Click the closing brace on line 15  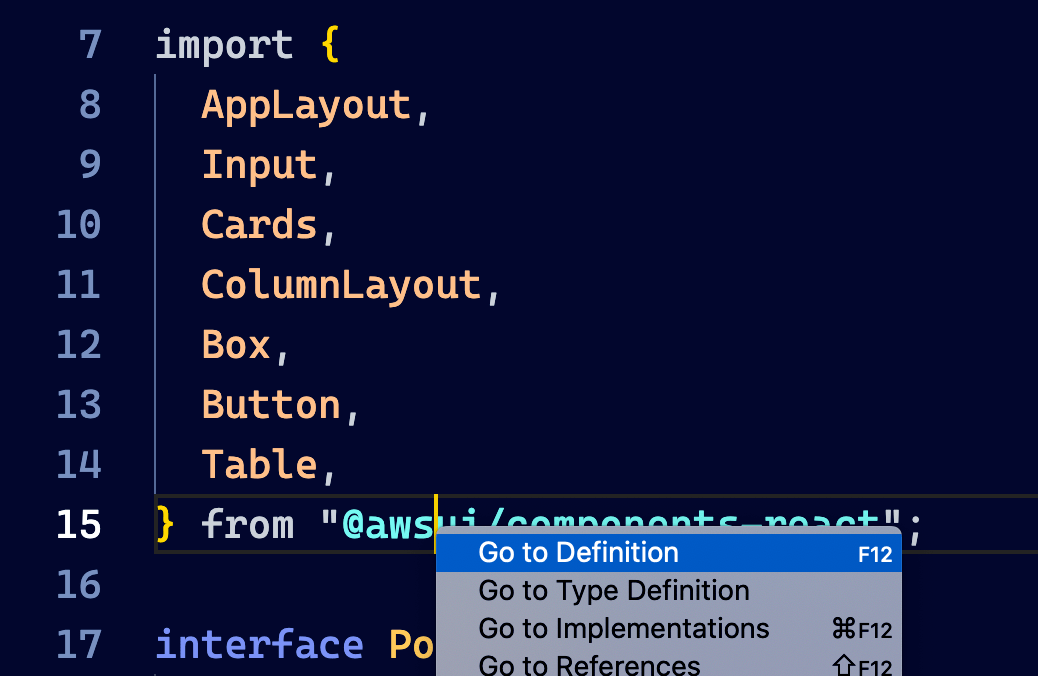162,524
